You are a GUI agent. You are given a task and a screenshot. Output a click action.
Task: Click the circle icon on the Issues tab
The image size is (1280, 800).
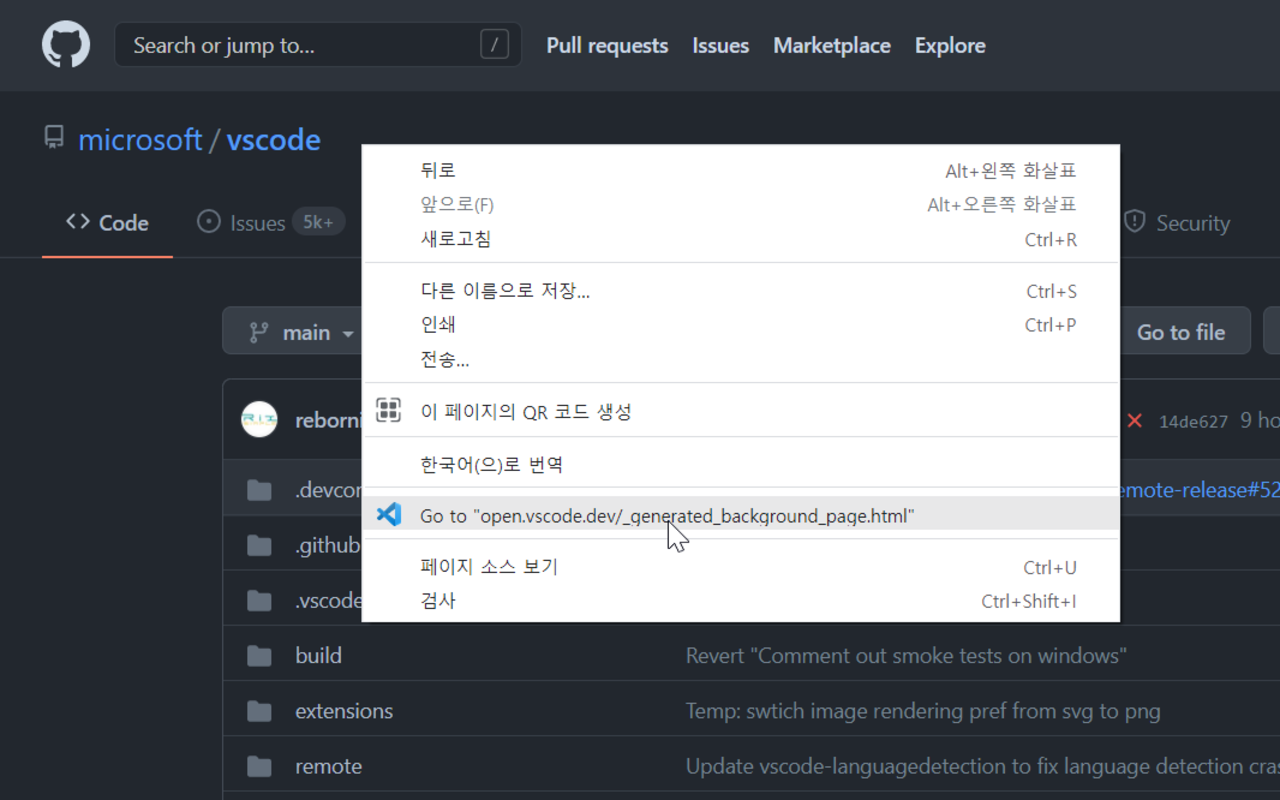click(x=209, y=222)
